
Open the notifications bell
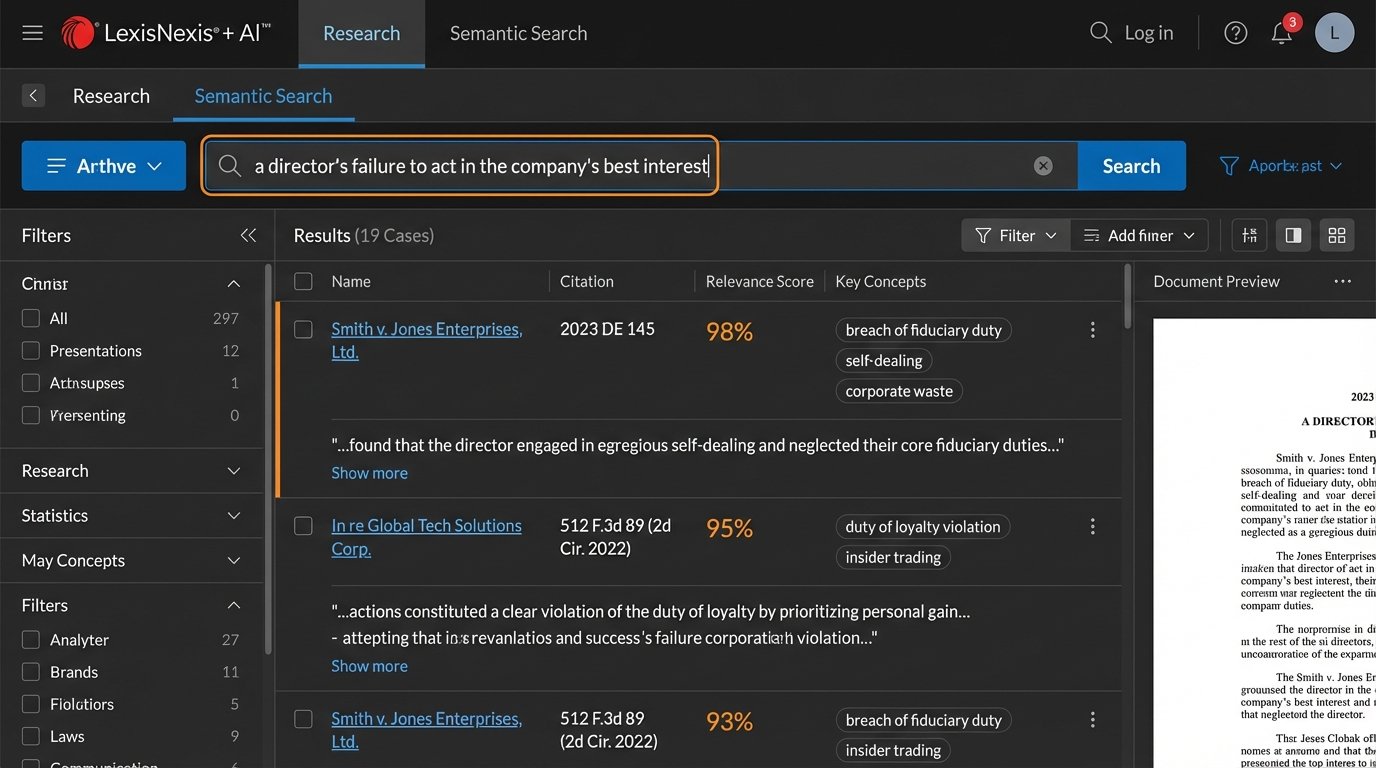coord(1281,34)
